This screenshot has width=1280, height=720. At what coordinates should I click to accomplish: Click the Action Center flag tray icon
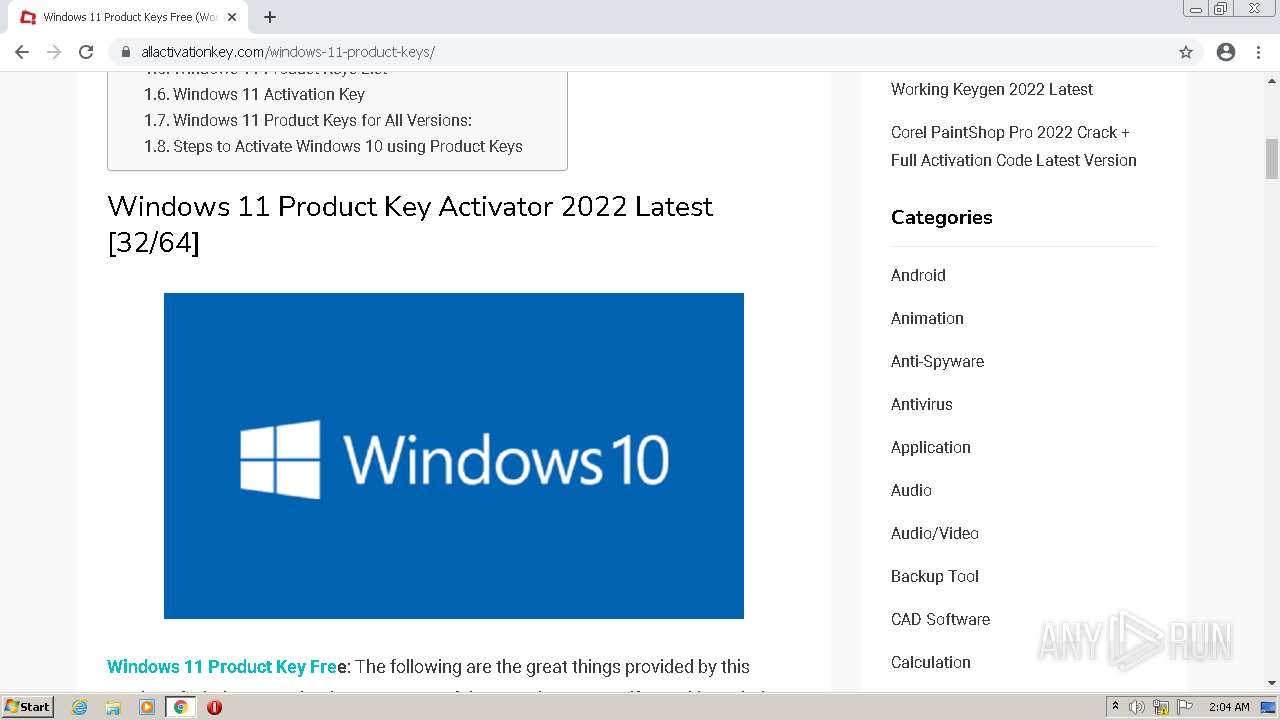pyautogui.click(x=1185, y=707)
